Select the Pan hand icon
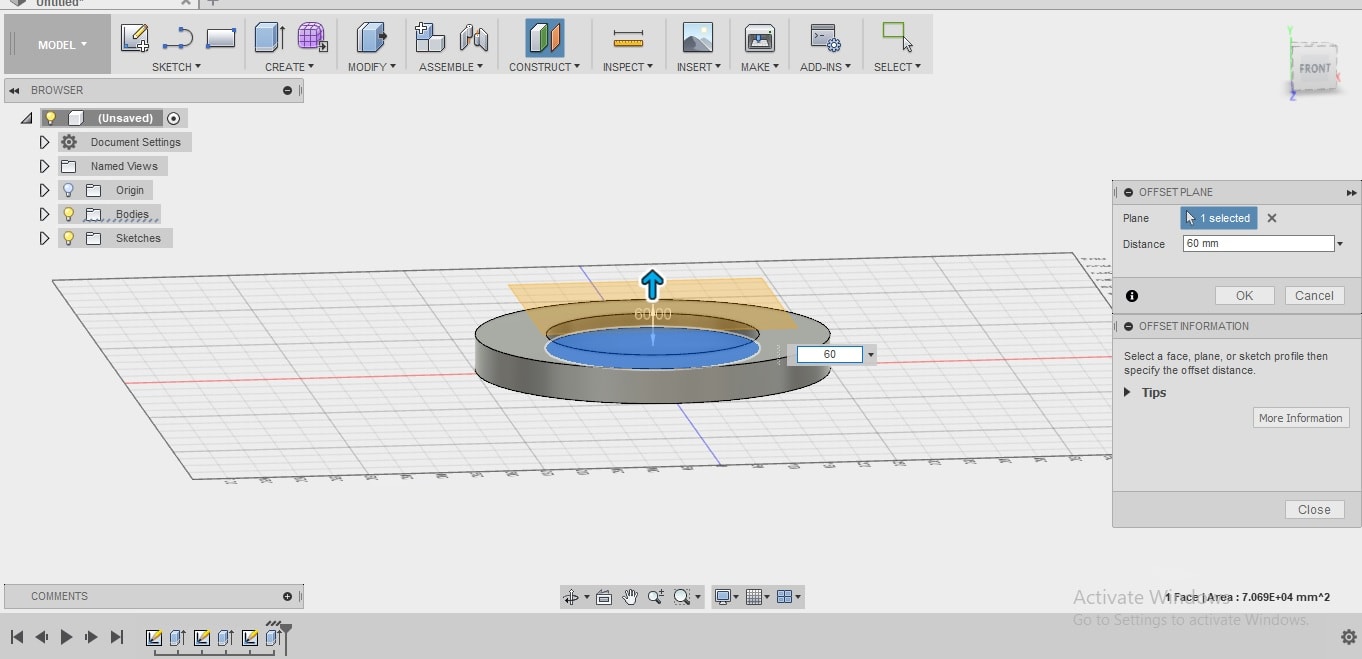The image size is (1362, 659). pos(630,597)
